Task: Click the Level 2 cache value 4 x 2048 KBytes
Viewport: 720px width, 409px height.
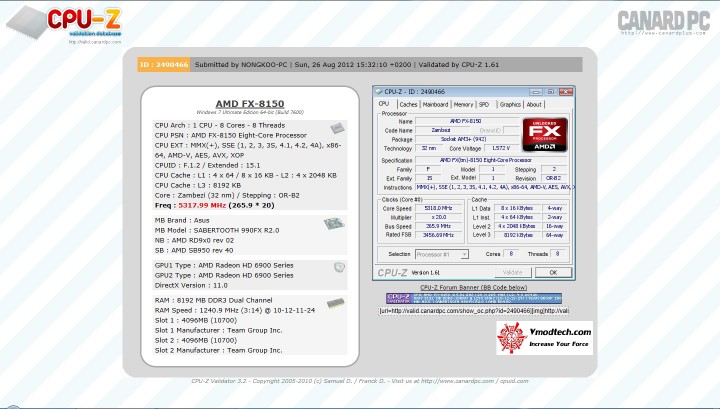Action: click(517, 226)
